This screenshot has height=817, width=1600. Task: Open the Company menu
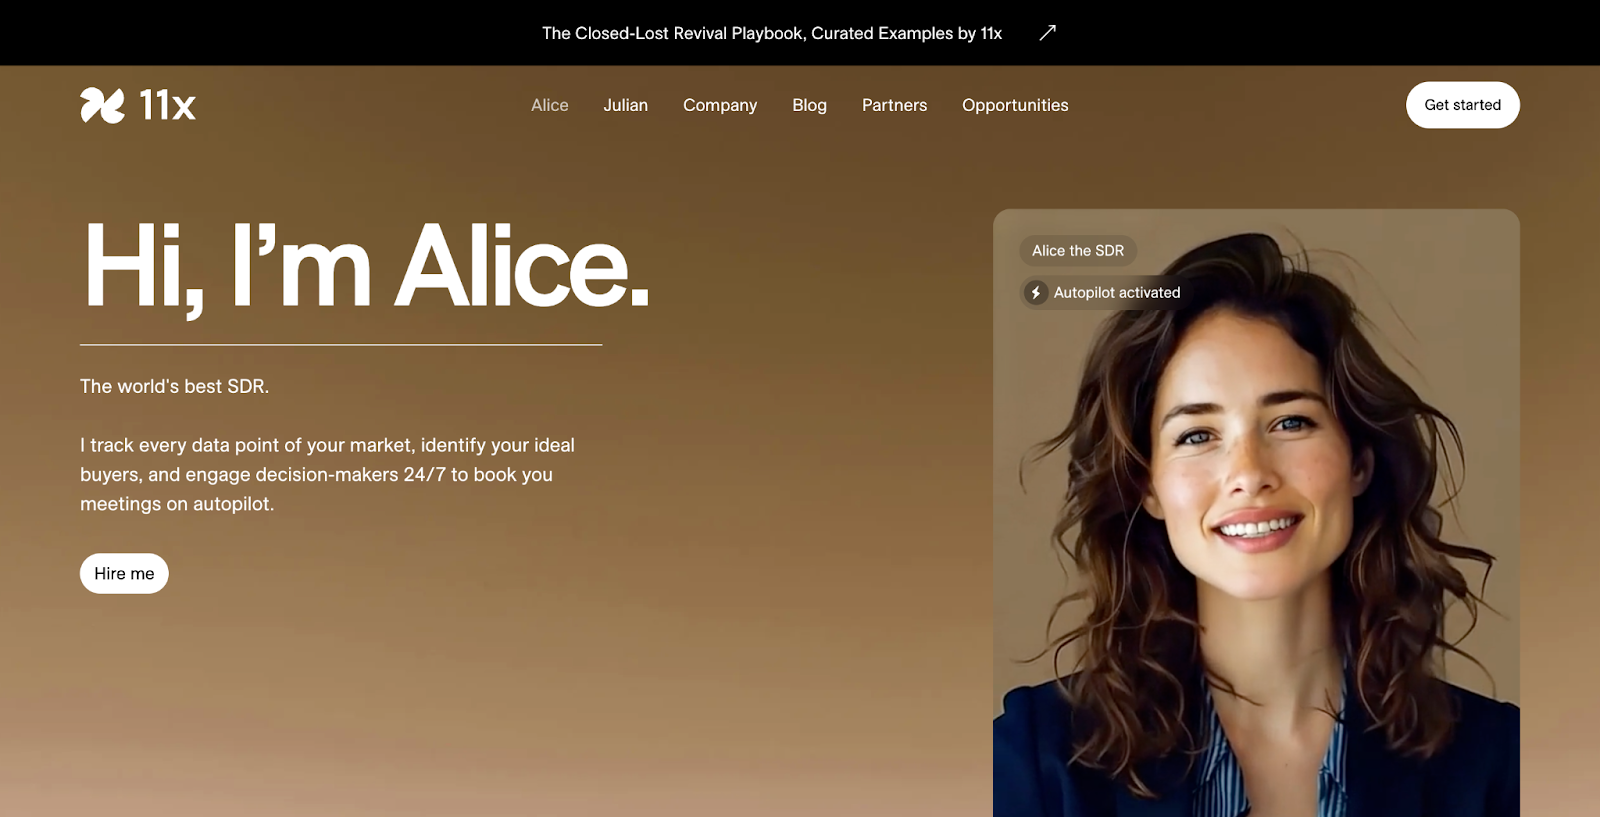point(720,105)
